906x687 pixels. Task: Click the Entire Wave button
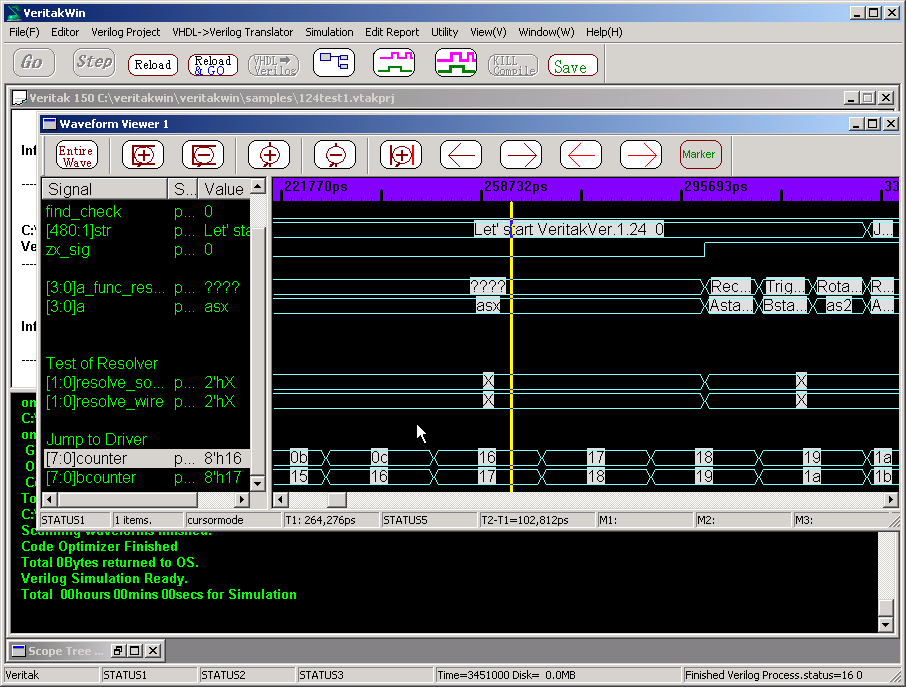tap(76, 155)
